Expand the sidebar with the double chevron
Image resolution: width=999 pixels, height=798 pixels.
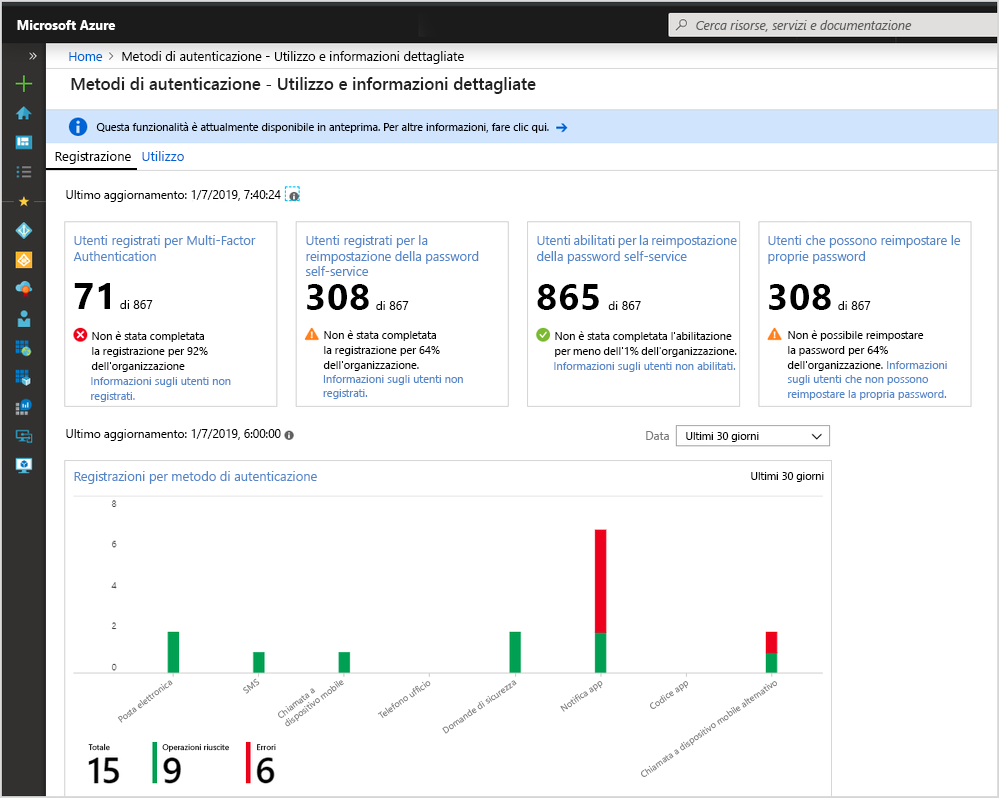tap(32, 56)
